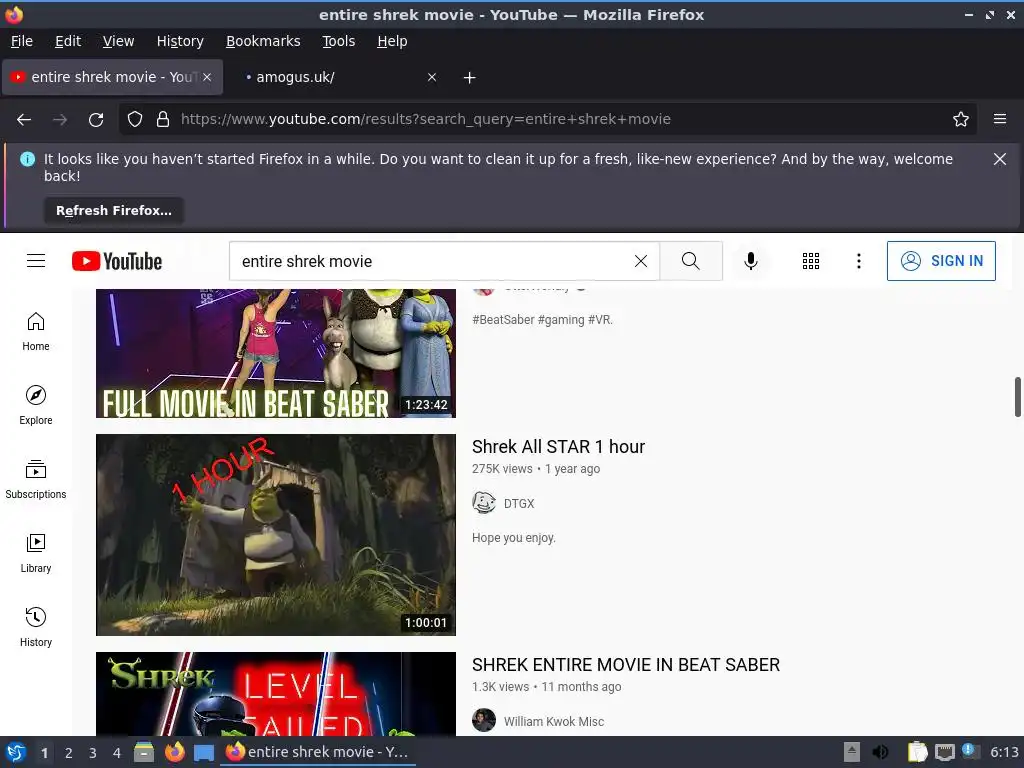Screen dimensions: 1024x768
Task: Click the Firefox address bar URL
Action: click(x=426, y=119)
